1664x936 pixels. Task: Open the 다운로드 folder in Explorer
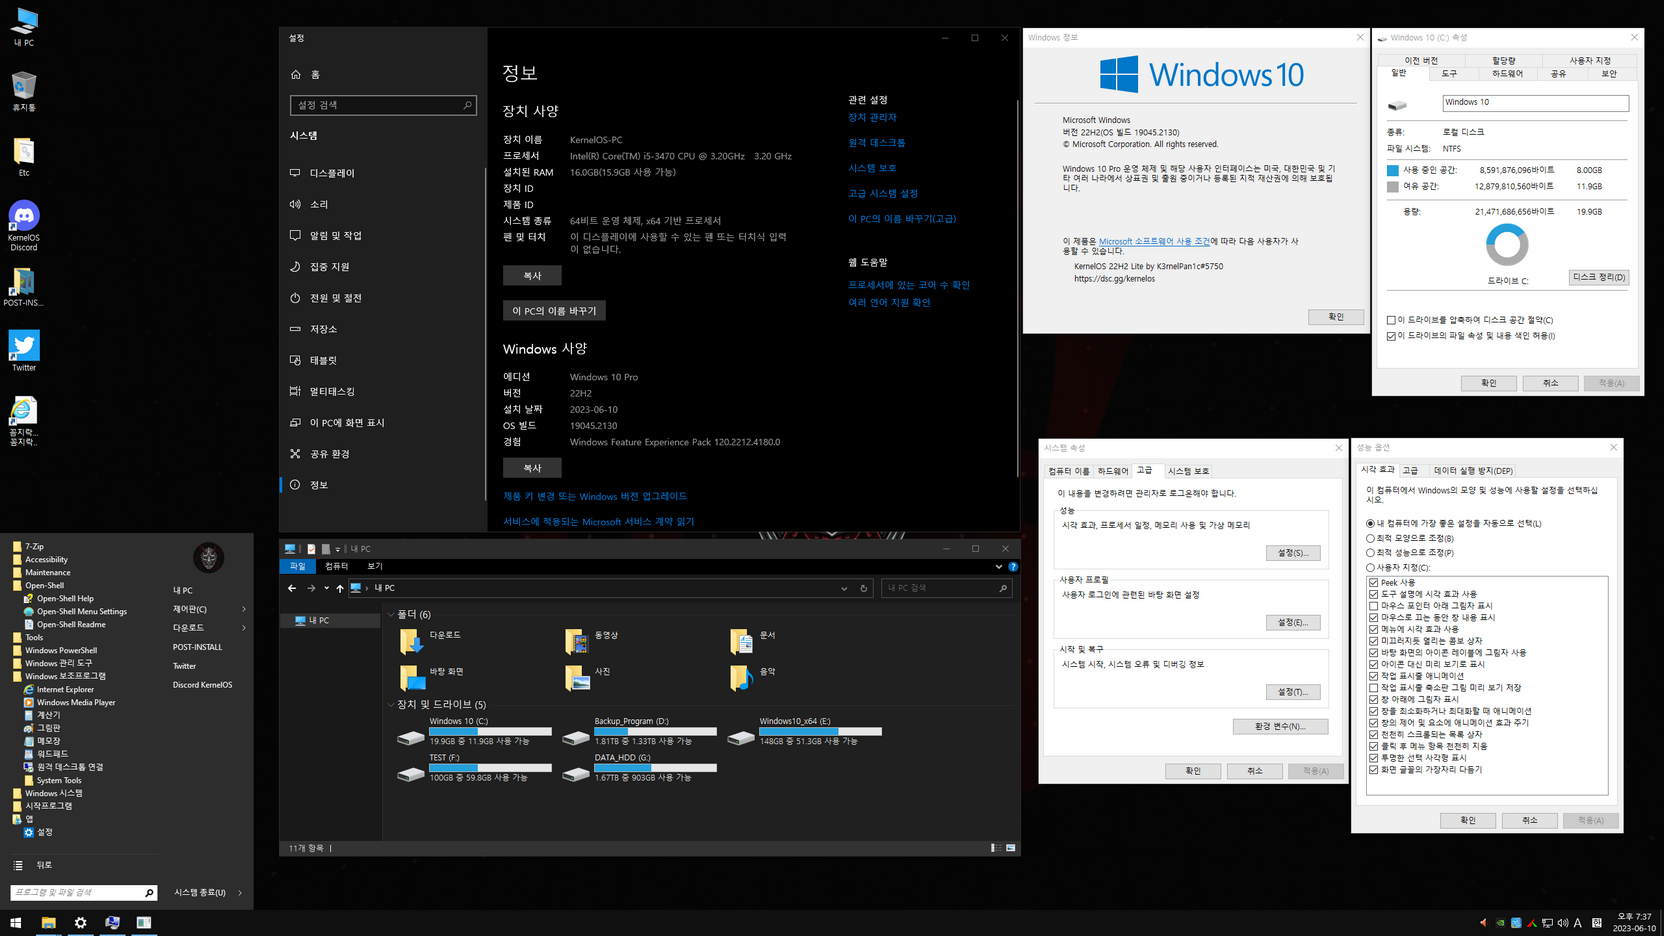432,640
